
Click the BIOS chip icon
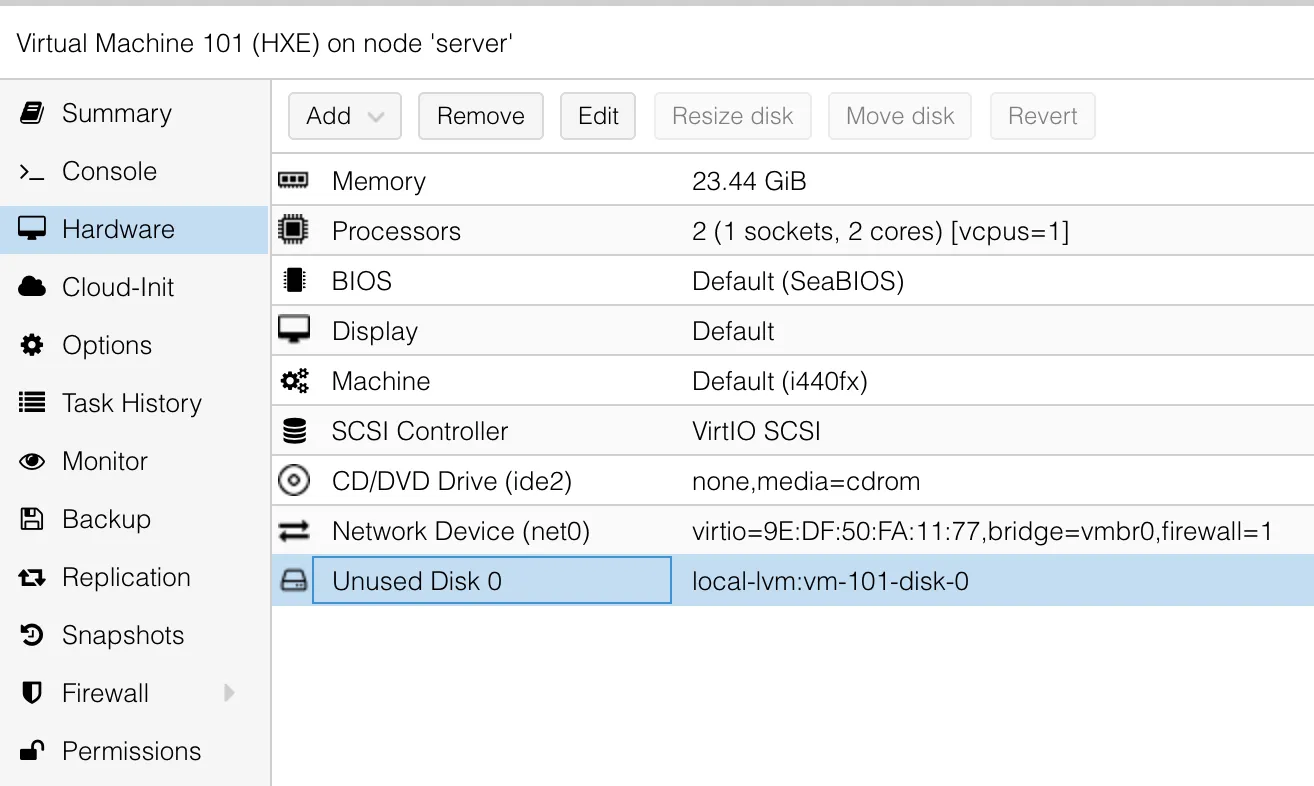(293, 281)
